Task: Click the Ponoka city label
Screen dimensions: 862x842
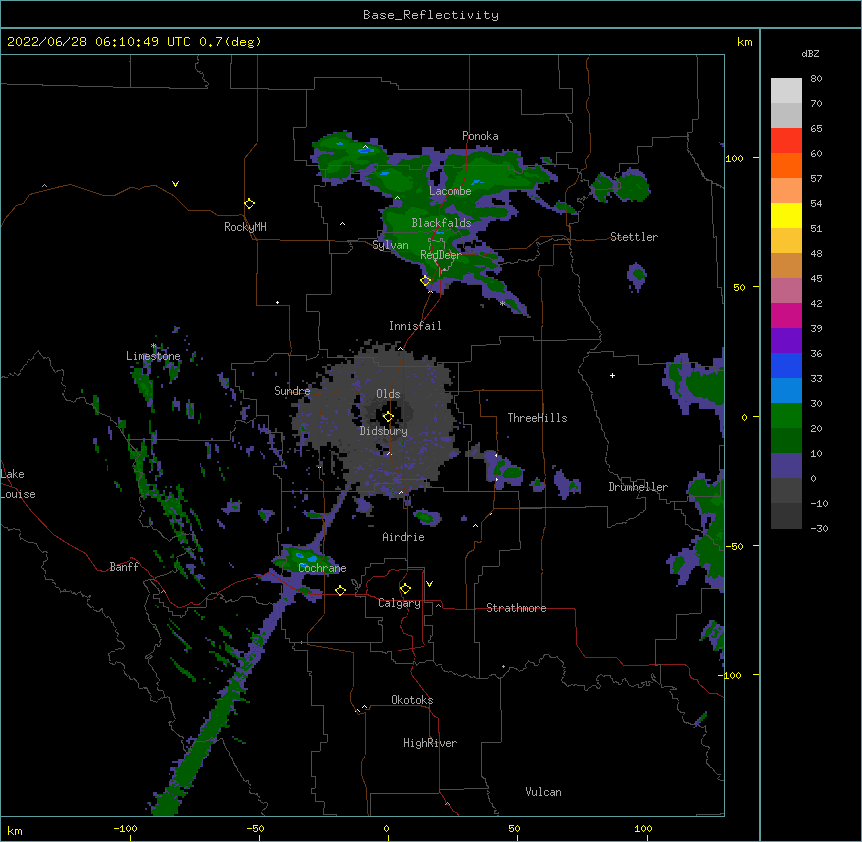Action: (x=480, y=136)
